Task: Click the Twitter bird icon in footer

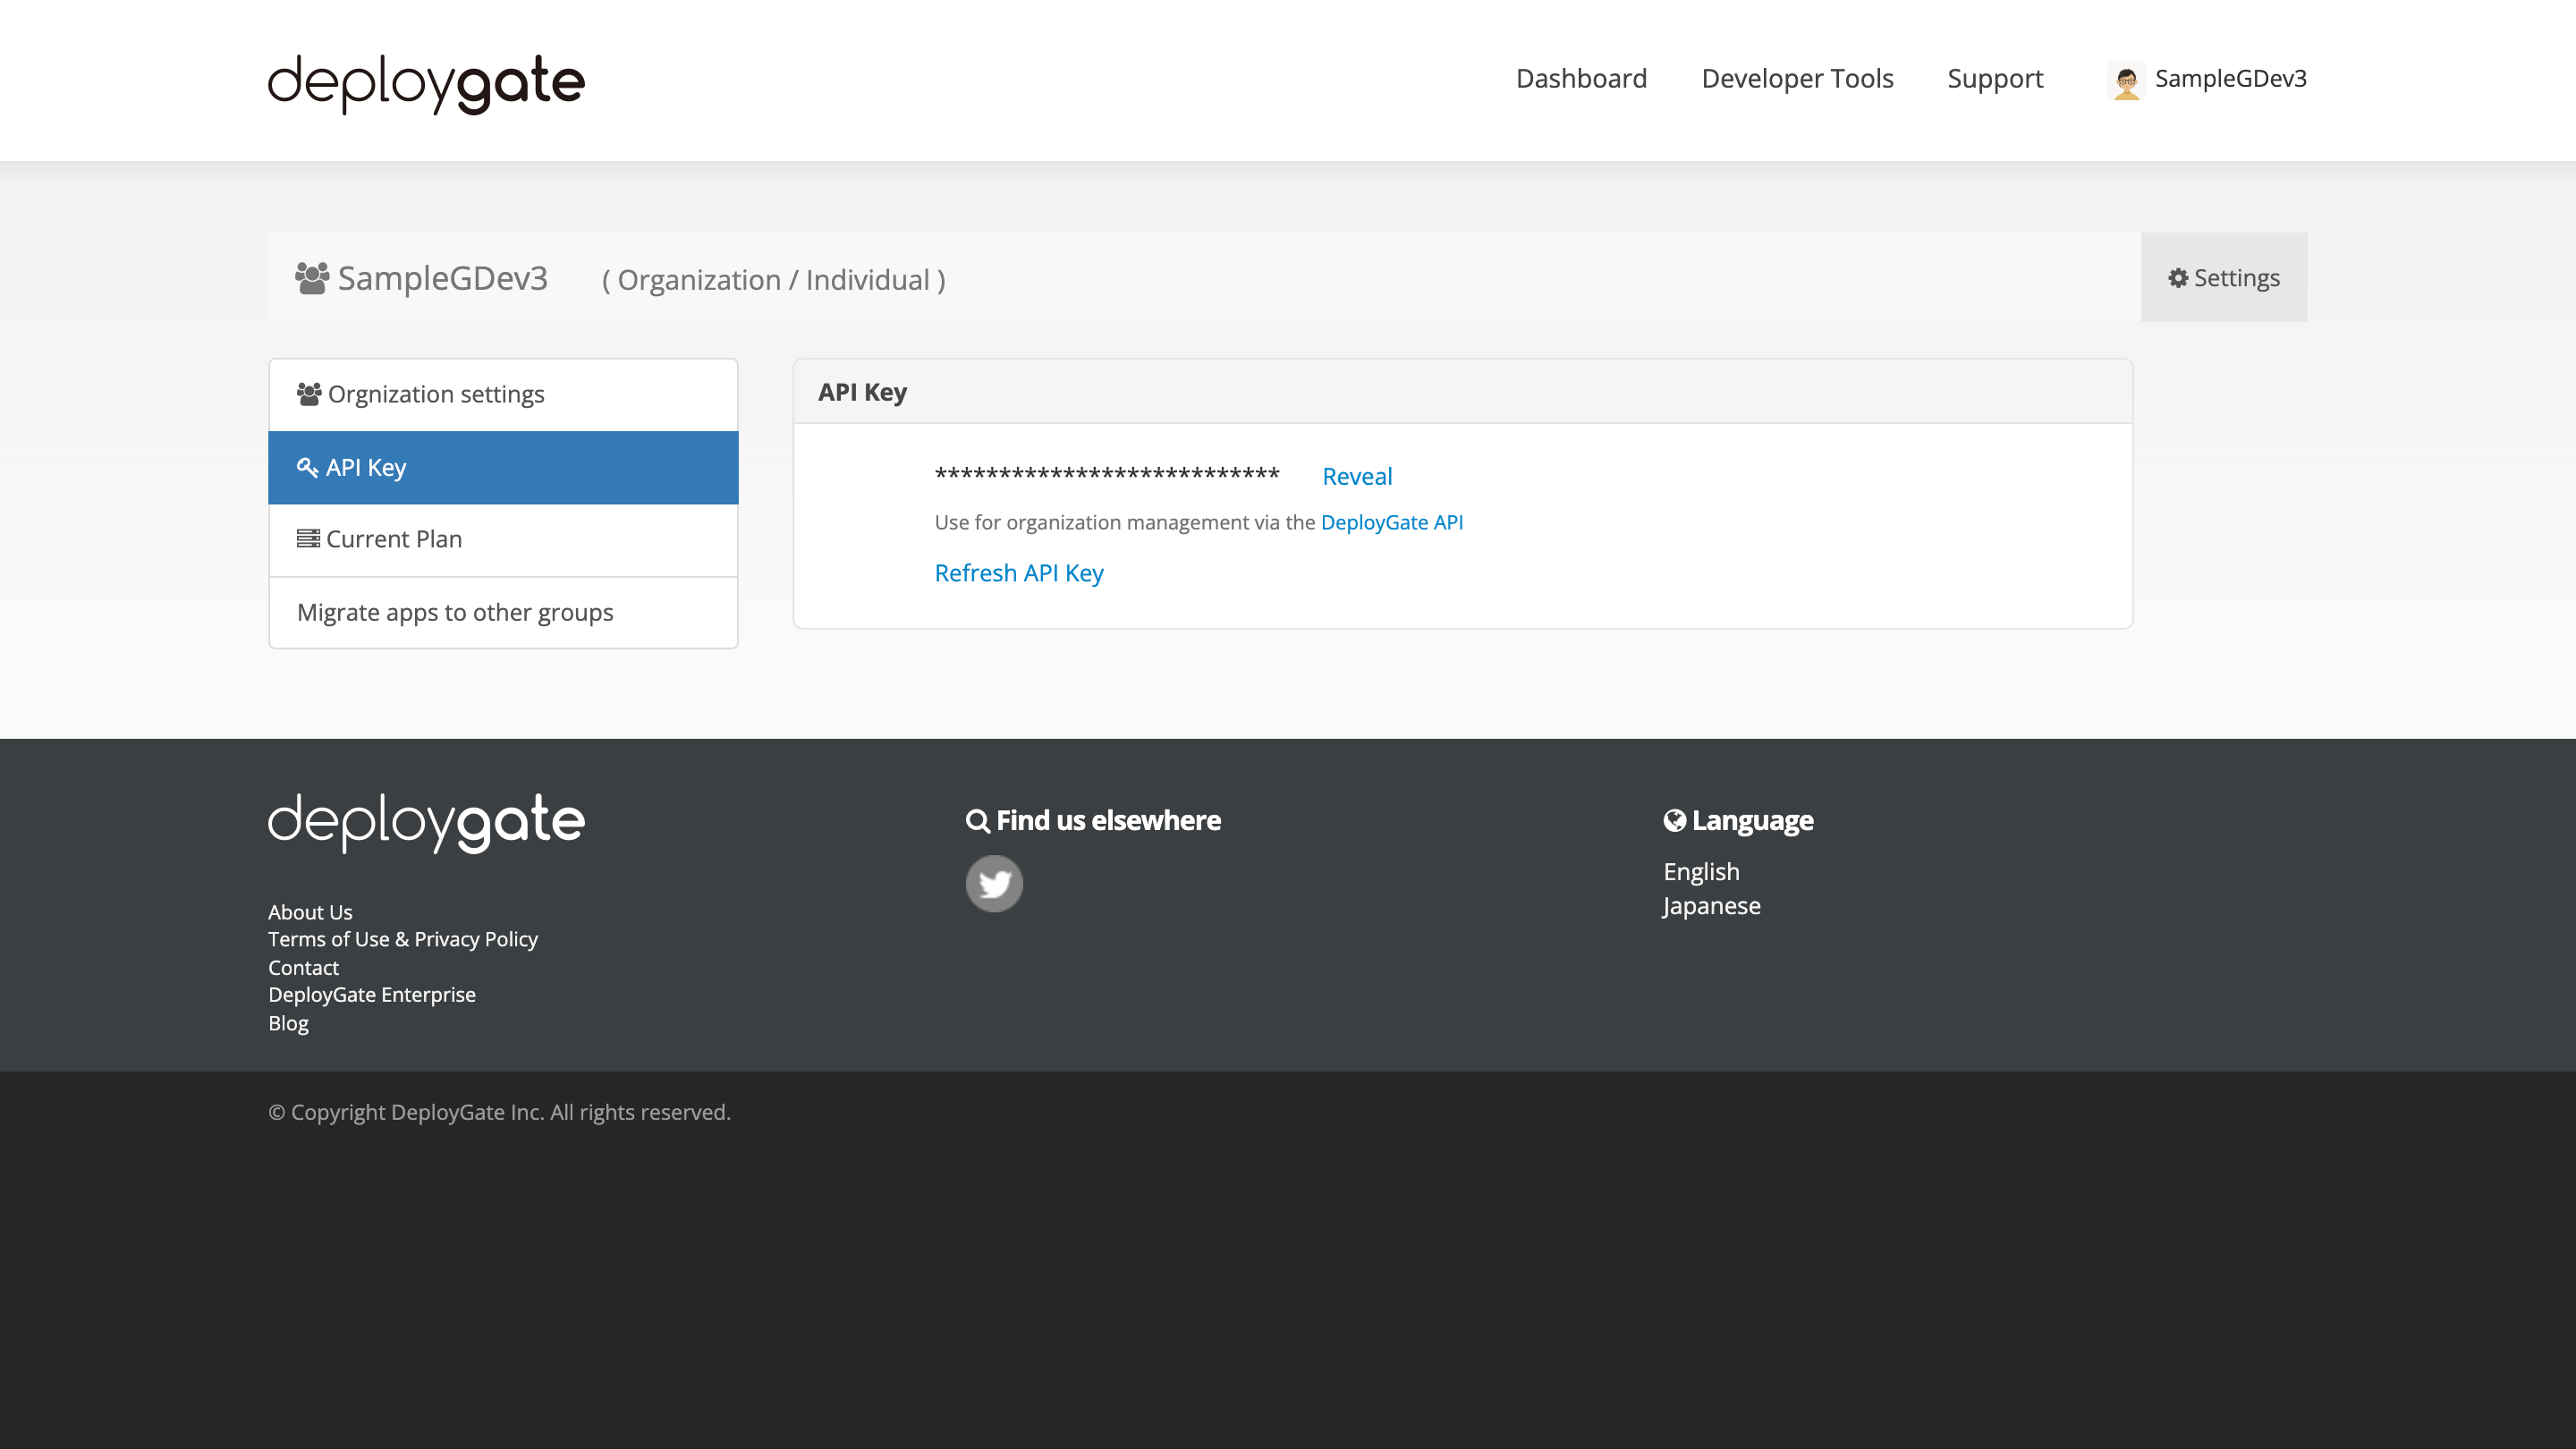Action: tap(993, 883)
